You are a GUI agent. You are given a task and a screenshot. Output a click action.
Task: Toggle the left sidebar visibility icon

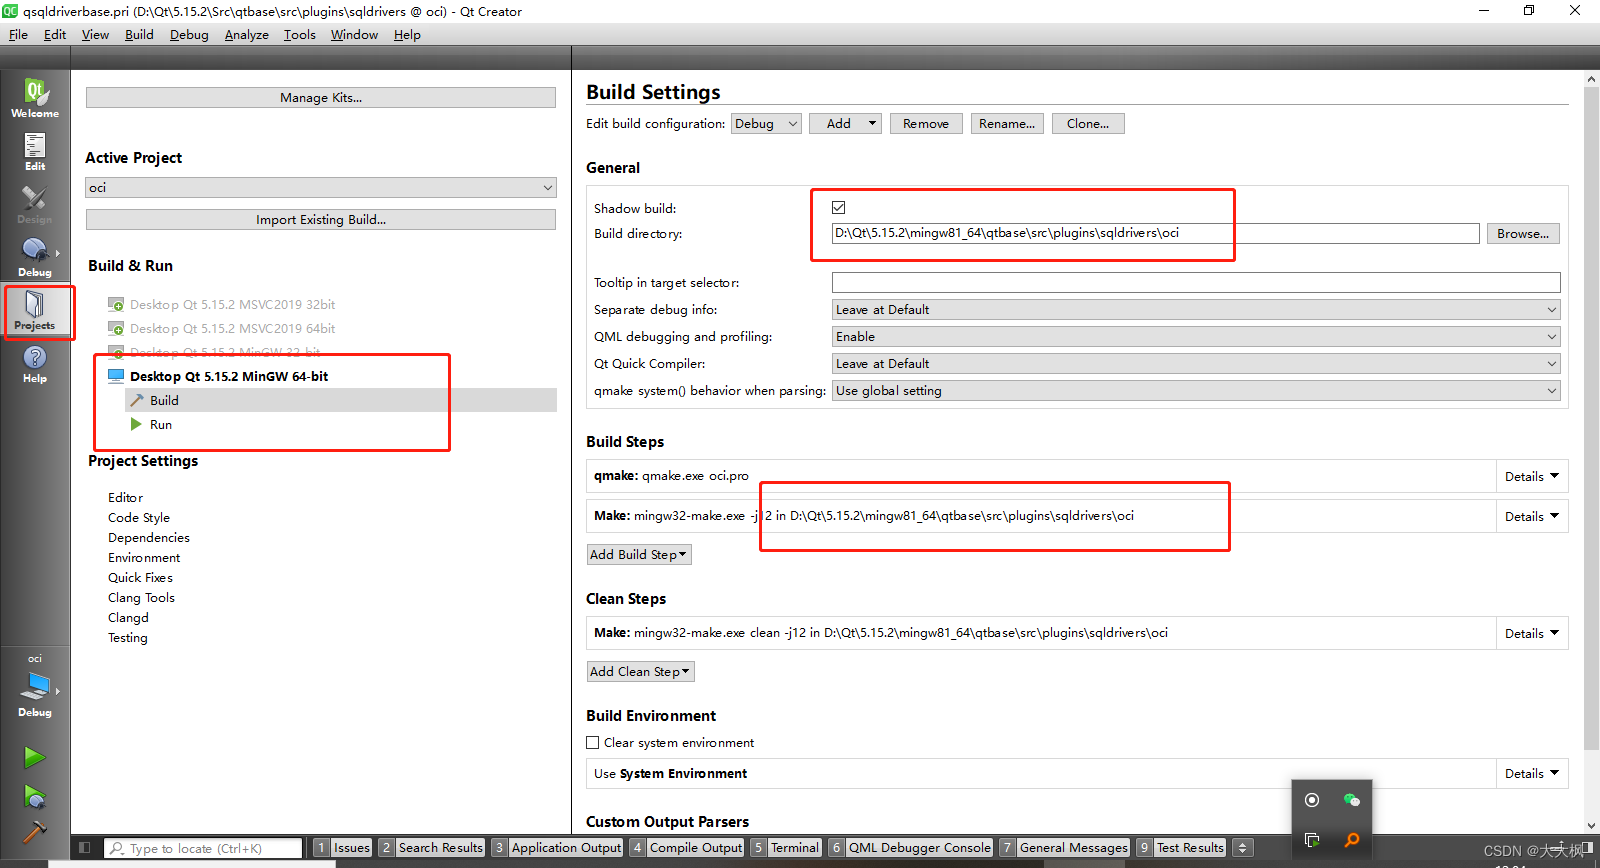coord(85,848)
